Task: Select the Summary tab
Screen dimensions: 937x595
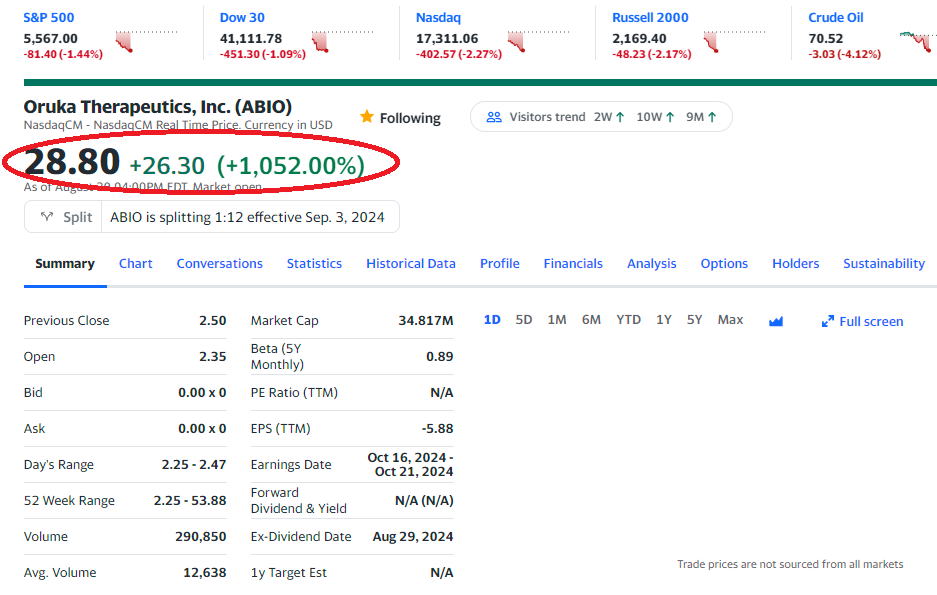Action: 65,263
